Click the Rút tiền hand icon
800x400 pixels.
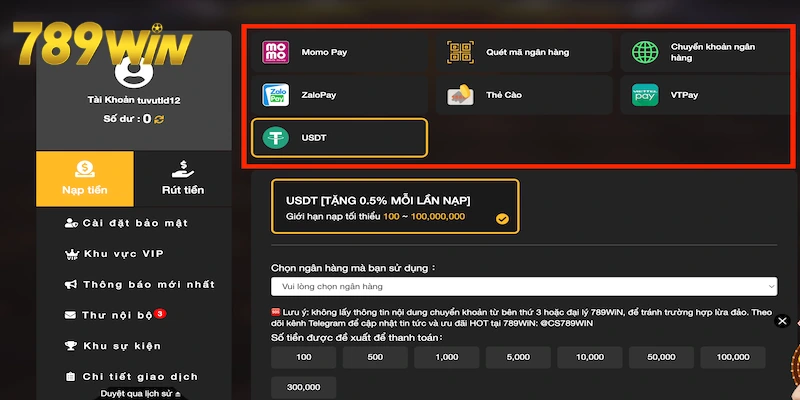(x=183, y=169)
